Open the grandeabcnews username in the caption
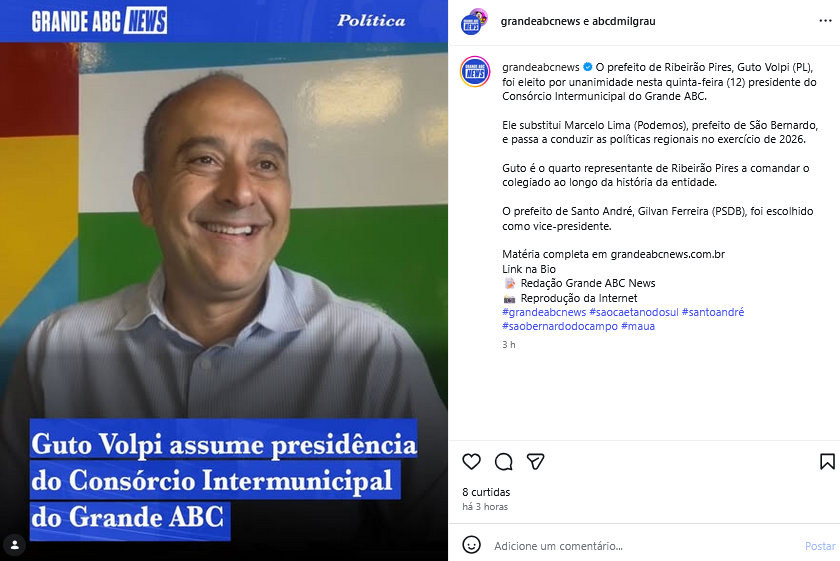Screen dimensions: 840x561 (x=541, y=67)
